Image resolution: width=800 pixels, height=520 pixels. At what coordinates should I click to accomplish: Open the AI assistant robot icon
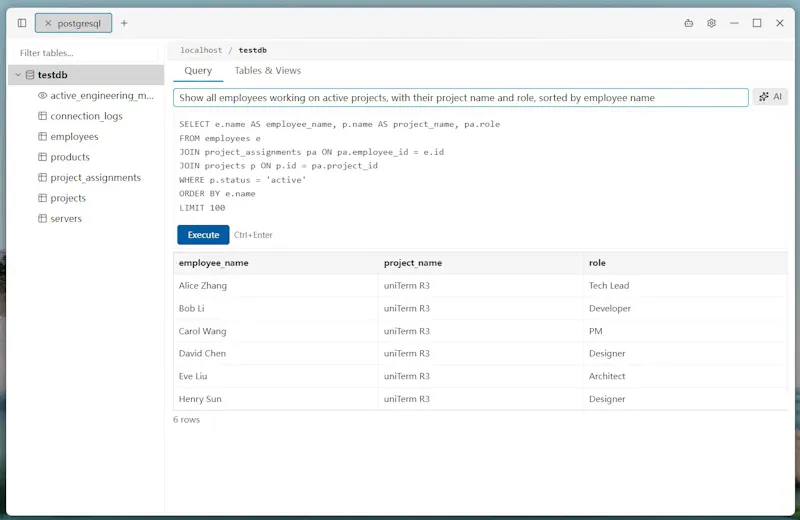(x=689, y=23)
